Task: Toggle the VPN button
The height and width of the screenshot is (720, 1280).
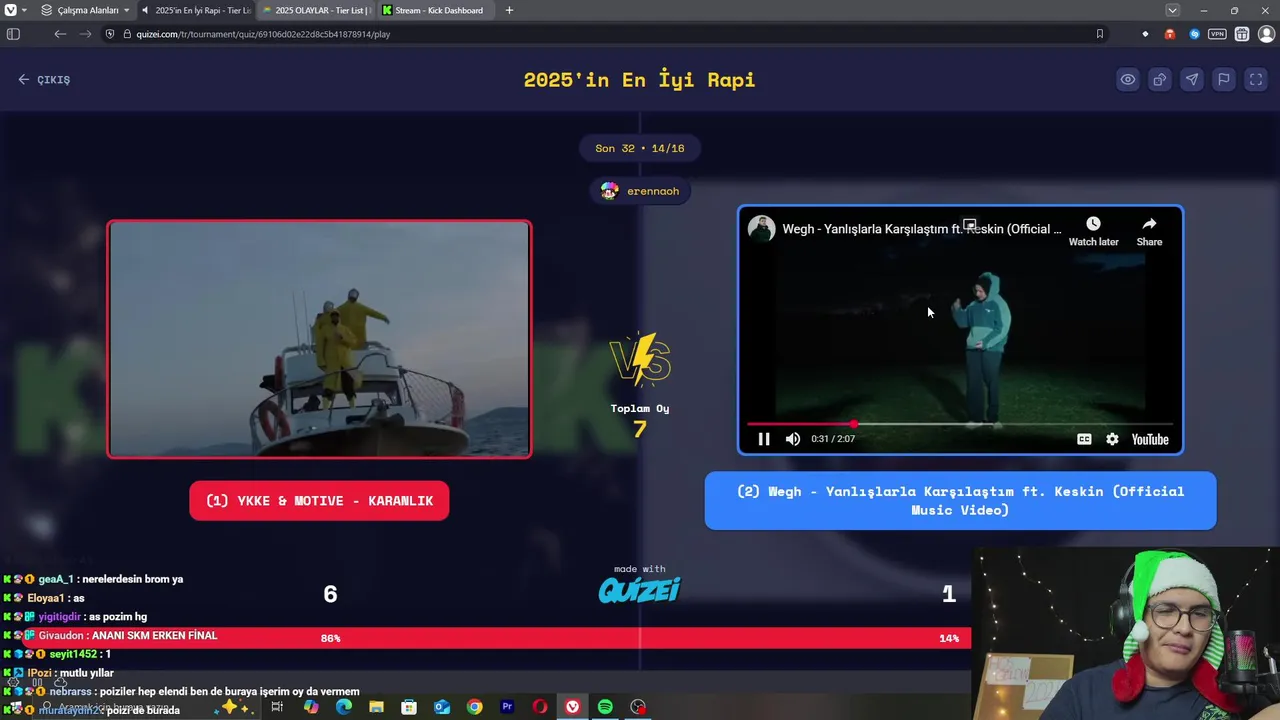Action: coord(1217,34)
